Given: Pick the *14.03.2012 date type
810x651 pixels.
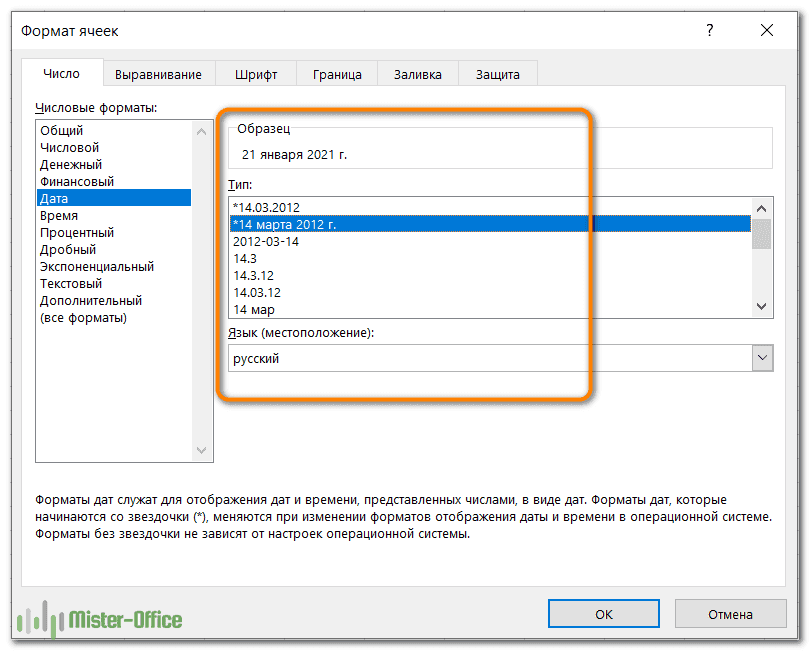Looking at the screenshot, I should click(x=266, y=208).
